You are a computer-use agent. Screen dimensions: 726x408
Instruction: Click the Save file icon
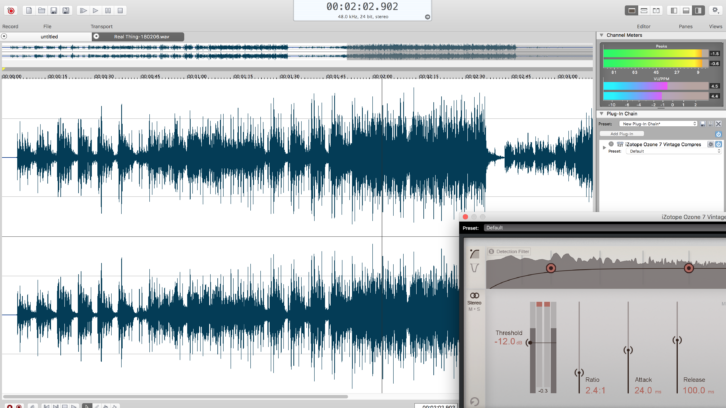pyautogui.click(x=54, y=10)
